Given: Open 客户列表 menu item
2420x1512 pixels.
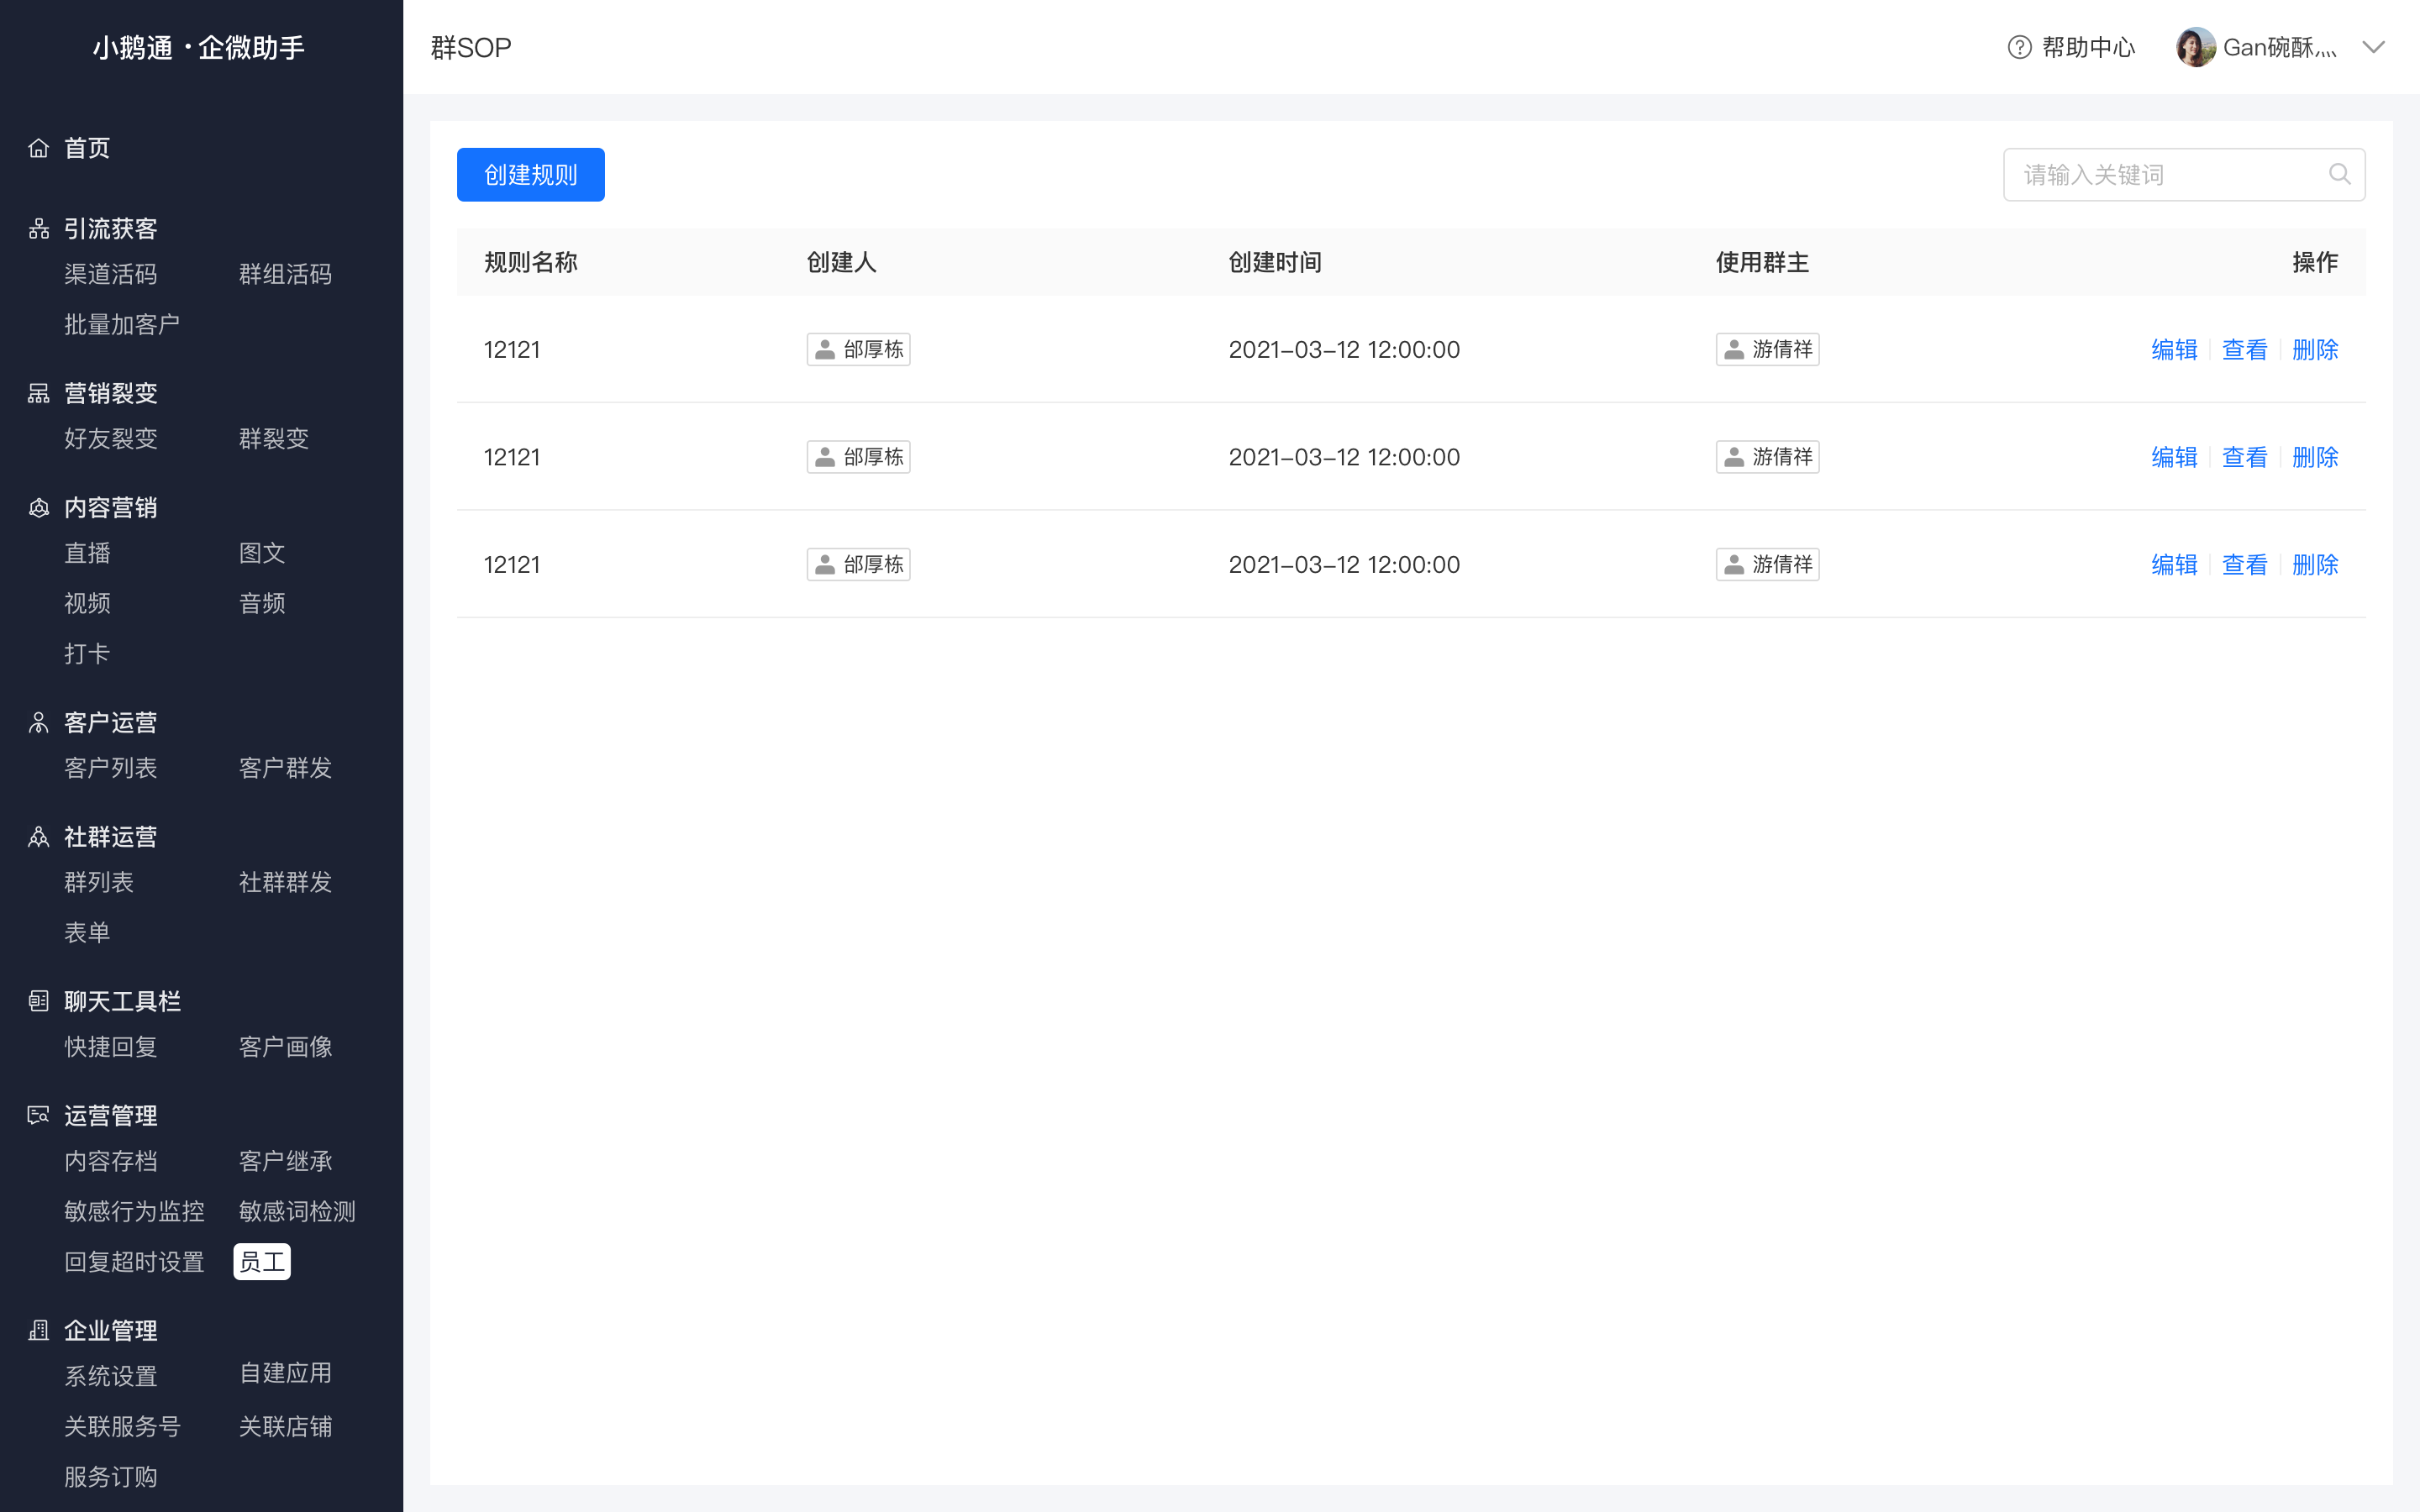Looking at the screenshot, I should [x=111, y=768].
